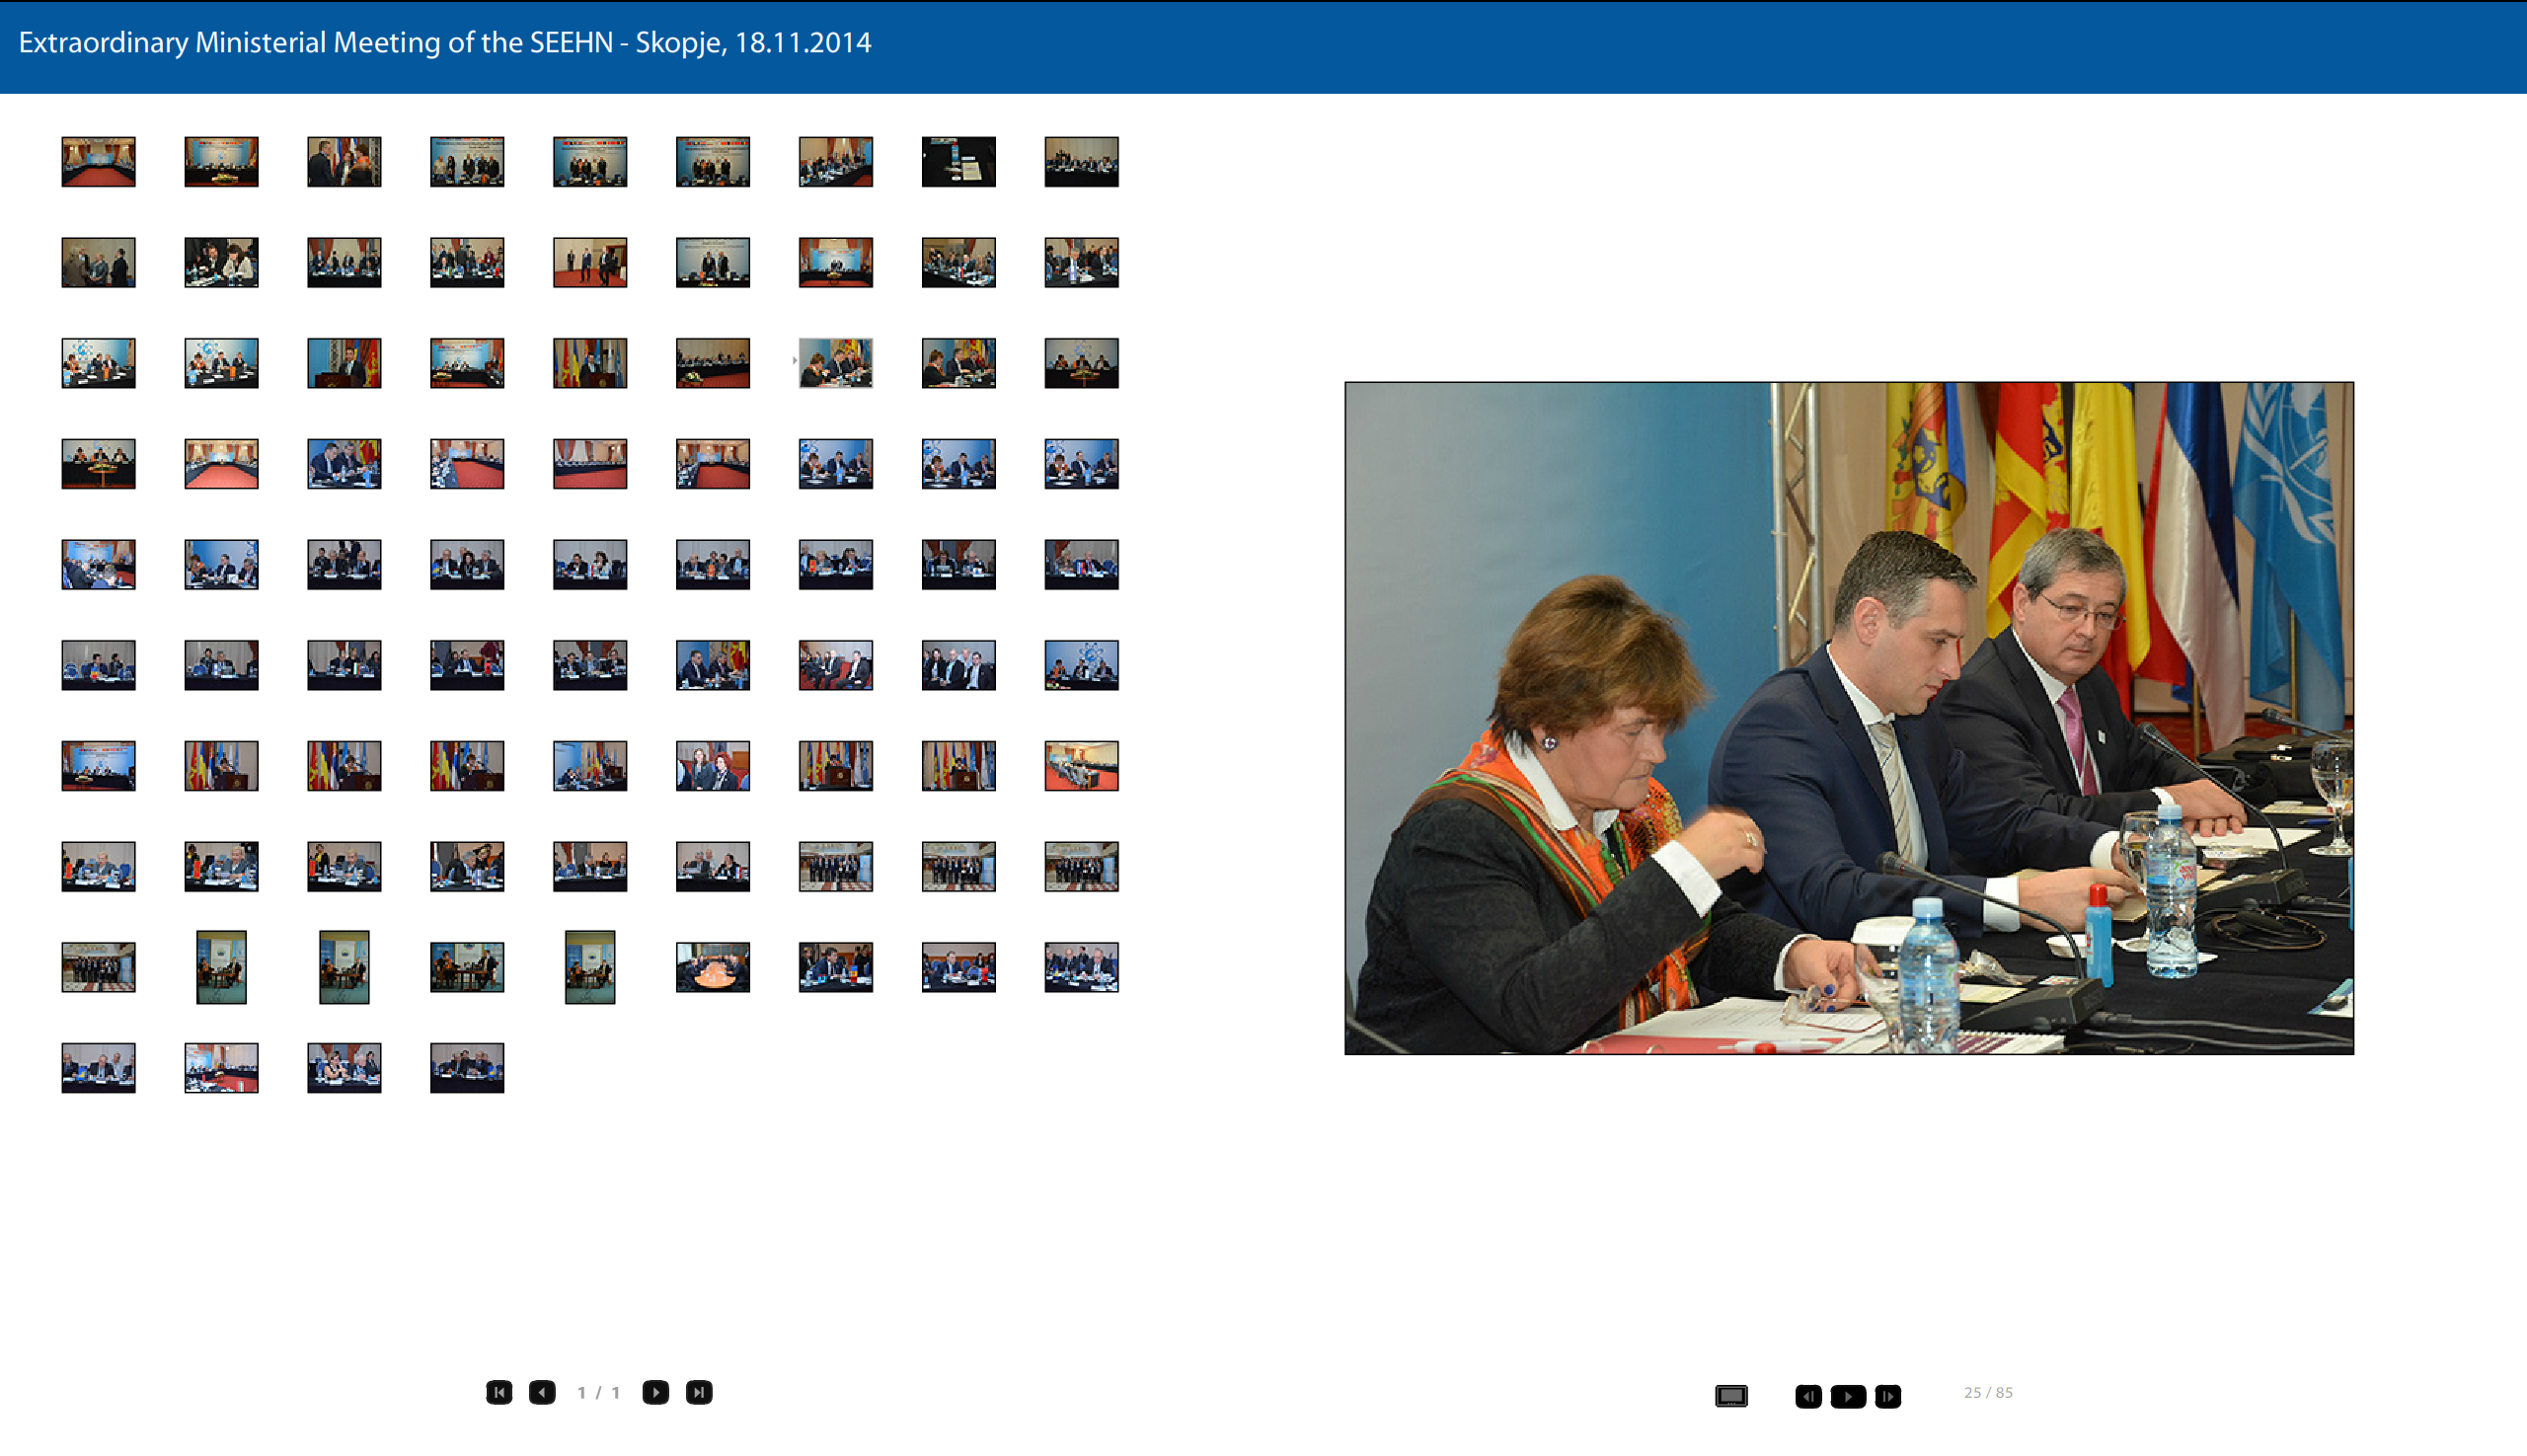Start the slideshow with the play button
The width and height of the screenshot is (2527, 1456).
1848,1396
